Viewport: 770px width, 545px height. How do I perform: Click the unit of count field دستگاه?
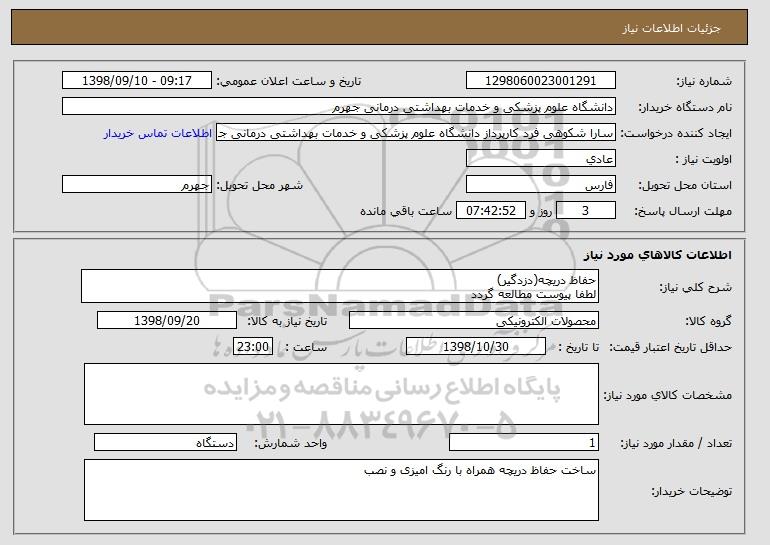(x=165, y=442)
